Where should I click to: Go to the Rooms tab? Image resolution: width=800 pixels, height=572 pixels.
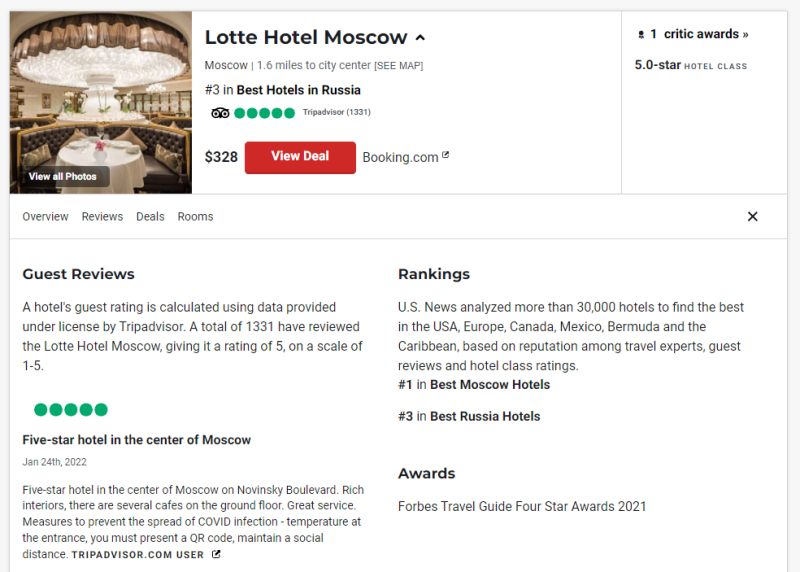pos(195,217)
